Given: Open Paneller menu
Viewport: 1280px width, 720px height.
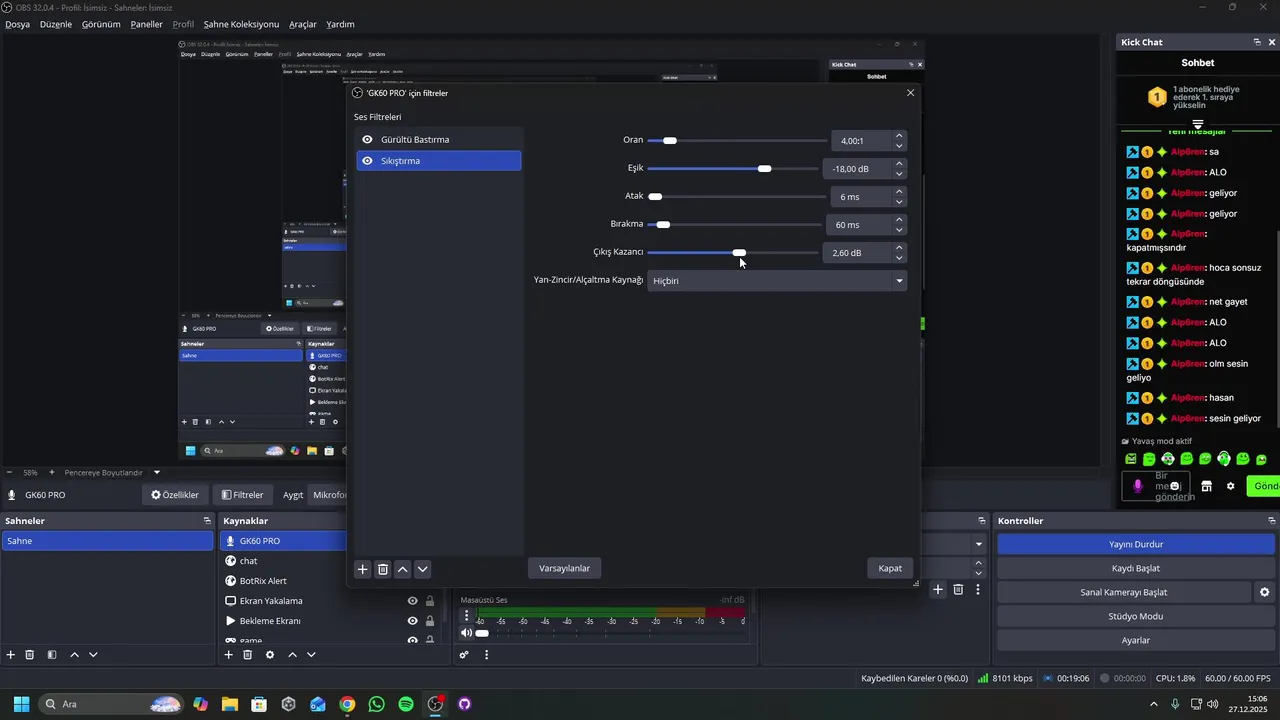Looking at the screenshot, I should click(147, 24).
